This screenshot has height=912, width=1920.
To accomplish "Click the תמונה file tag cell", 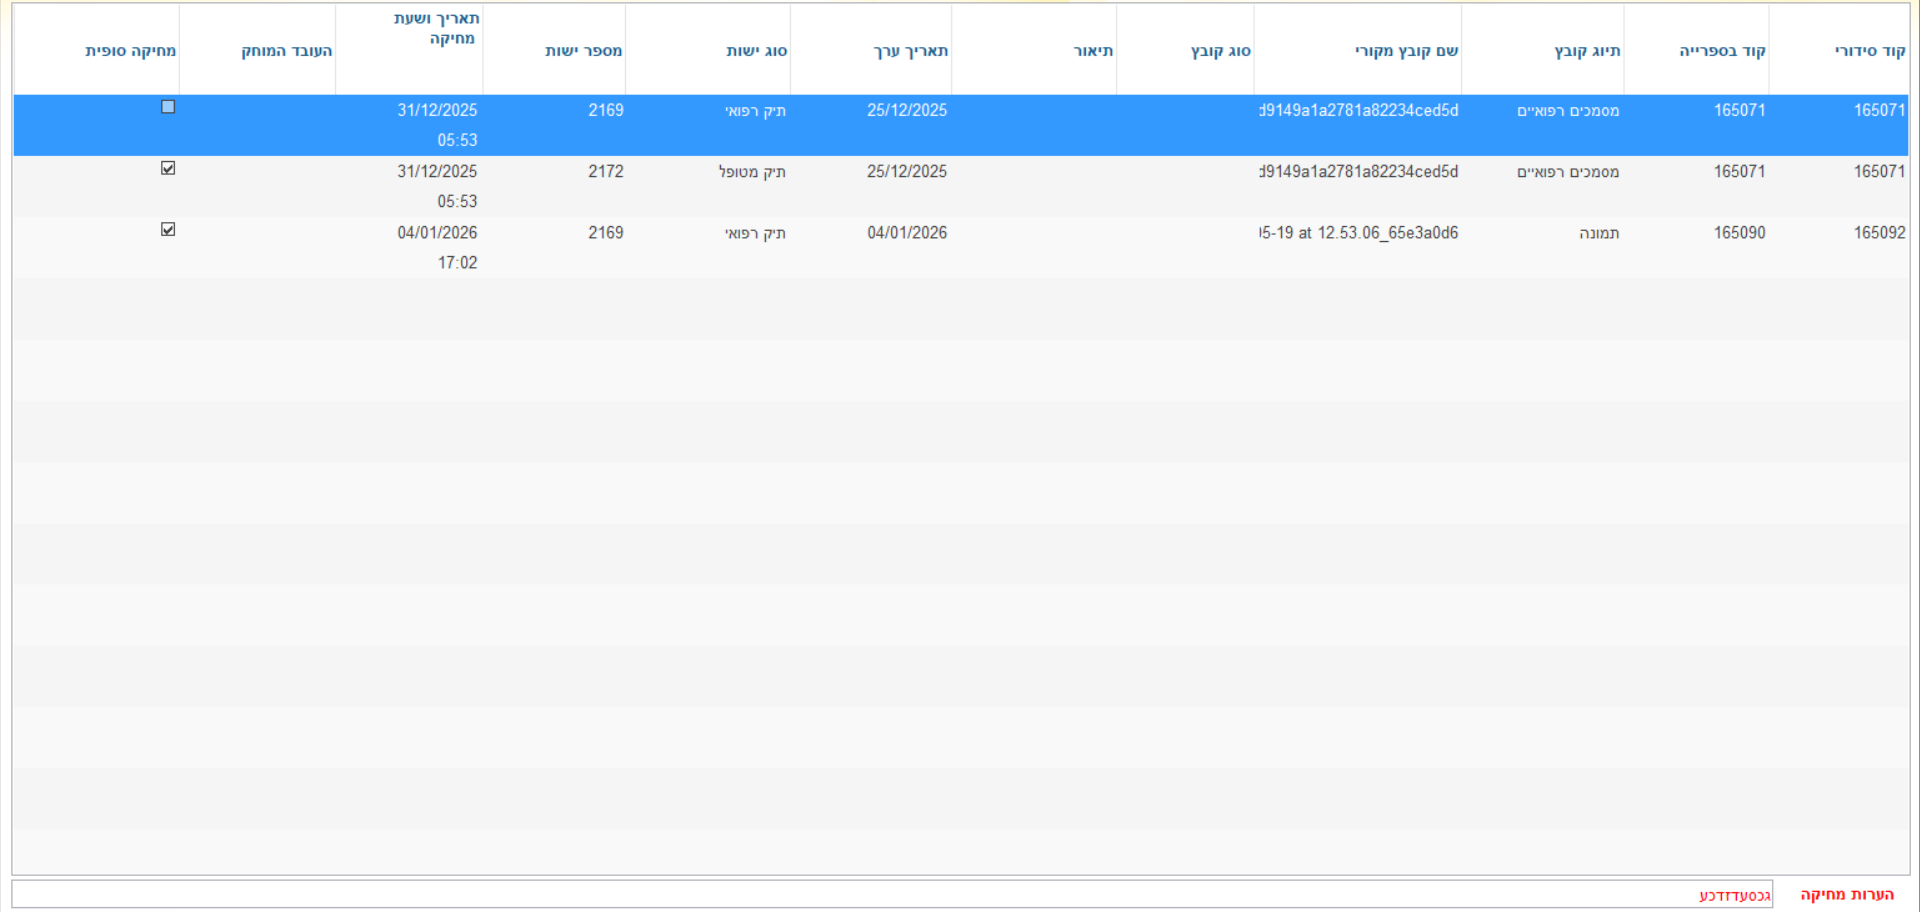I will click(1598, 233).
